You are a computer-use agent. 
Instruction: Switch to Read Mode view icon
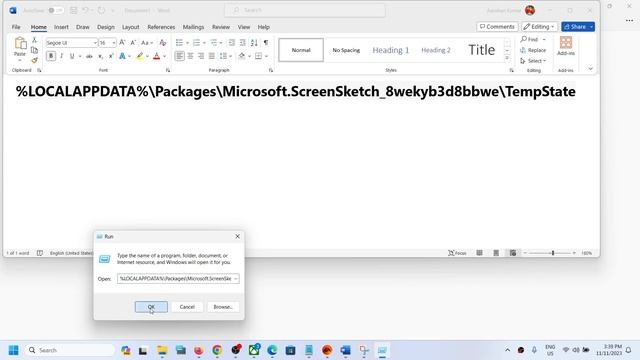(480, 253)
